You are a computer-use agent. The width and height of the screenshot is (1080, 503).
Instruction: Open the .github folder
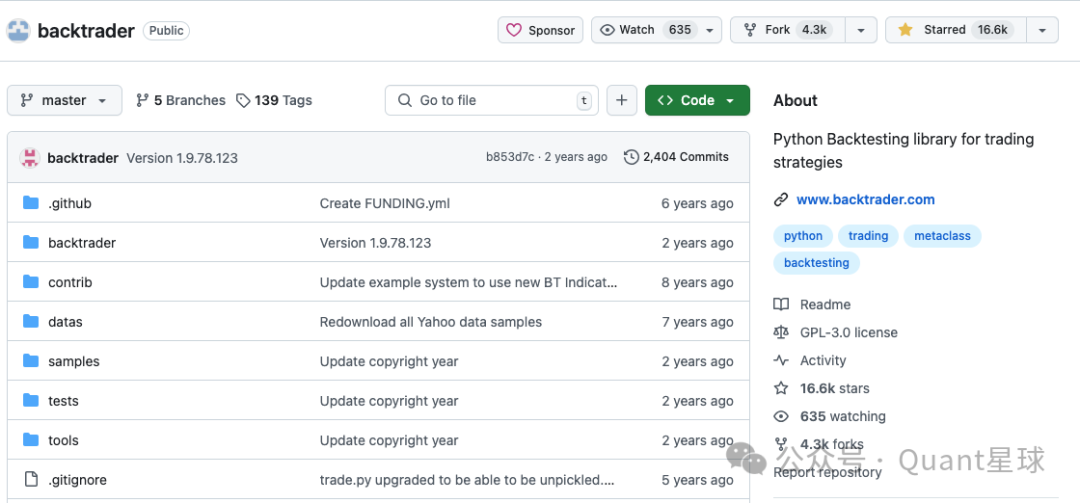pyautogui.click(x=70, y=203)
